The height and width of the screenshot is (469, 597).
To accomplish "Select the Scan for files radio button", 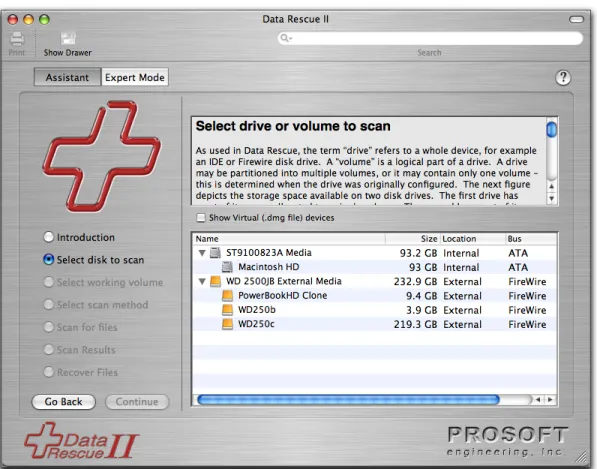I will [x=48, y=327].
